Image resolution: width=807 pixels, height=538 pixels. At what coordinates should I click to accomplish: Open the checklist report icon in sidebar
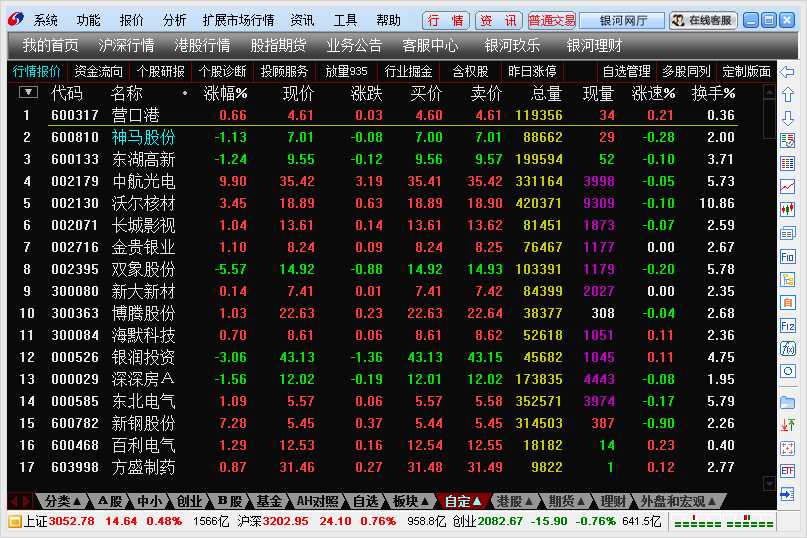[787, 140]
